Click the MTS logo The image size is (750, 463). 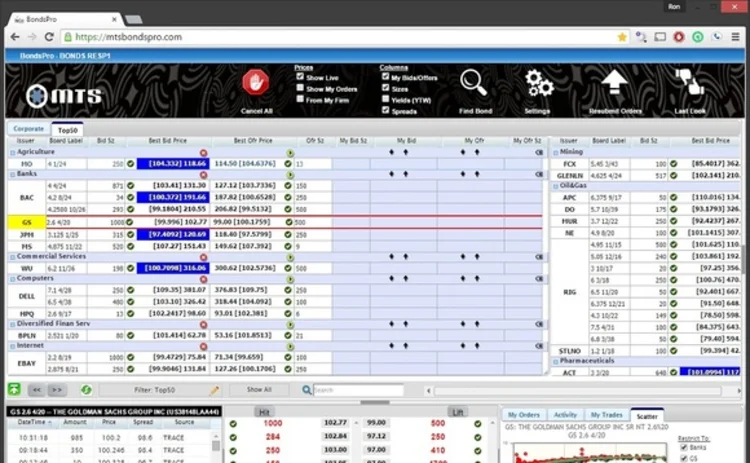(64, 96)
